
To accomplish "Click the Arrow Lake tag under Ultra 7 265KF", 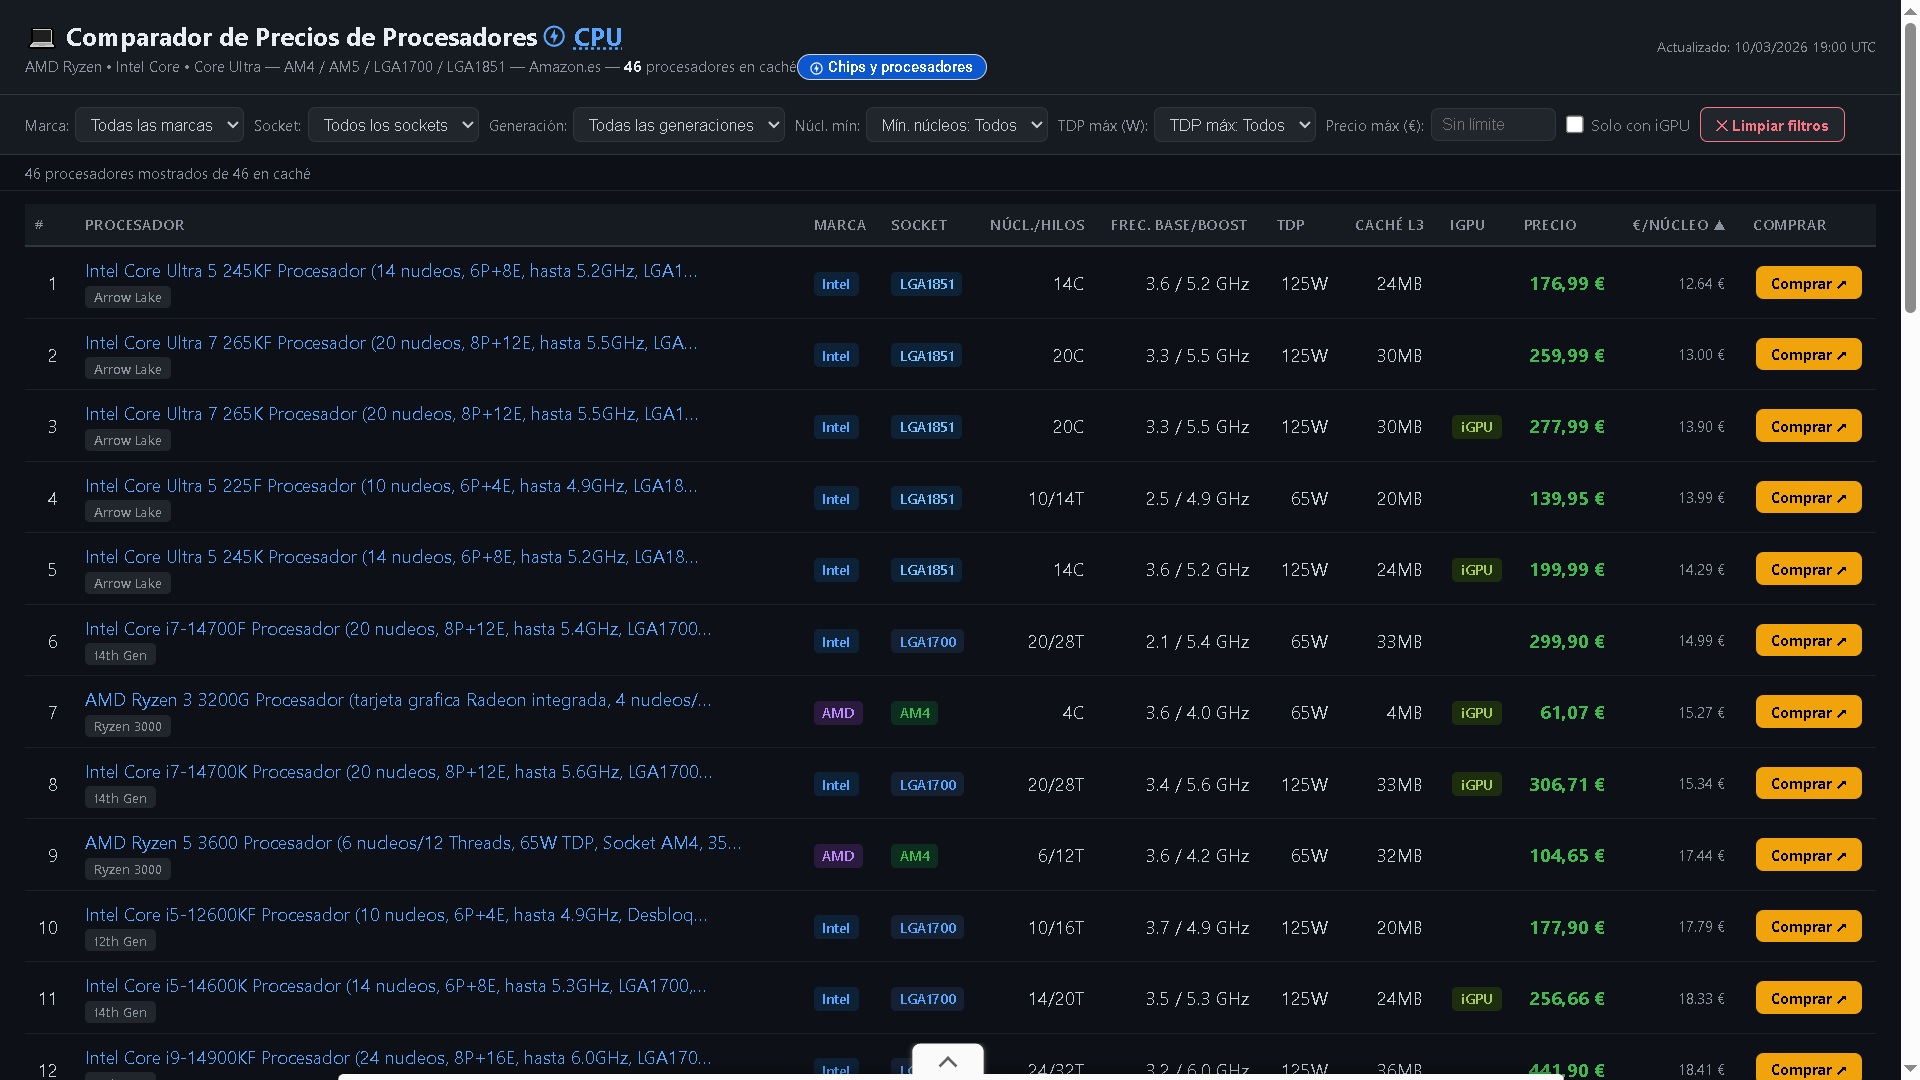I will [x=127, y=369].
